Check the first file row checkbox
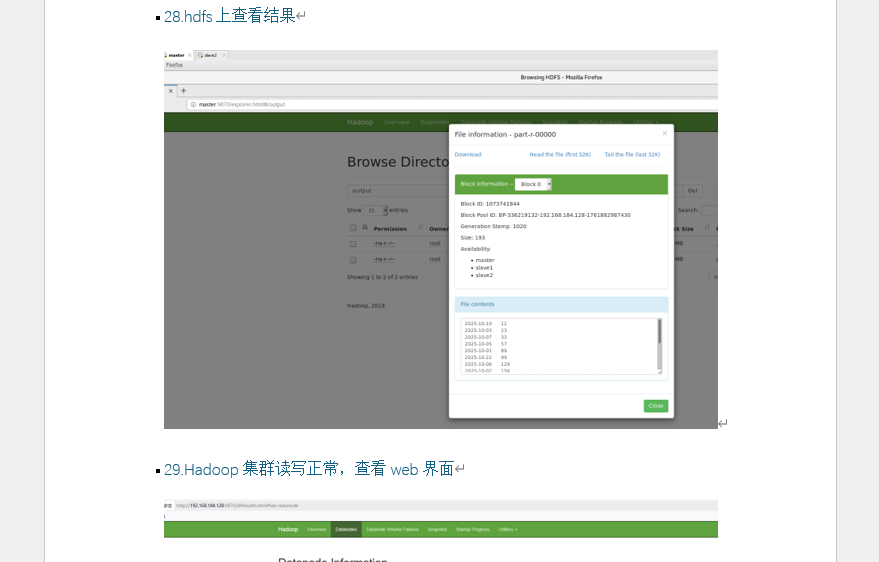879x562 pixels. [353, 243]
